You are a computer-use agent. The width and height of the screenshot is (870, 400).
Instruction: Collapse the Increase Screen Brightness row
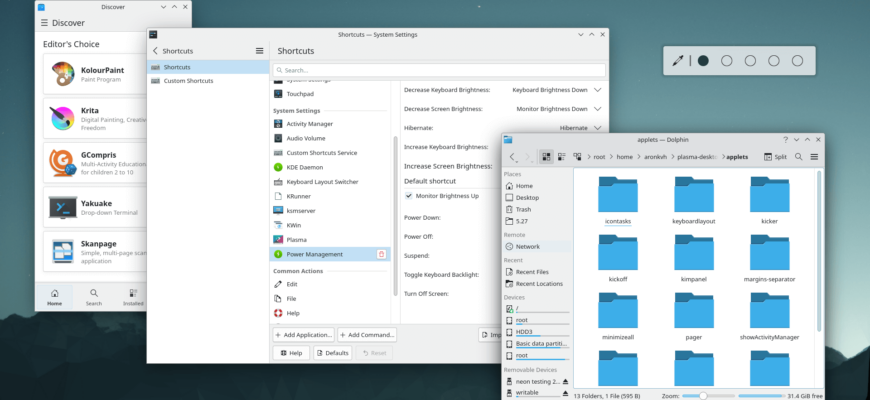coord(448,166)
